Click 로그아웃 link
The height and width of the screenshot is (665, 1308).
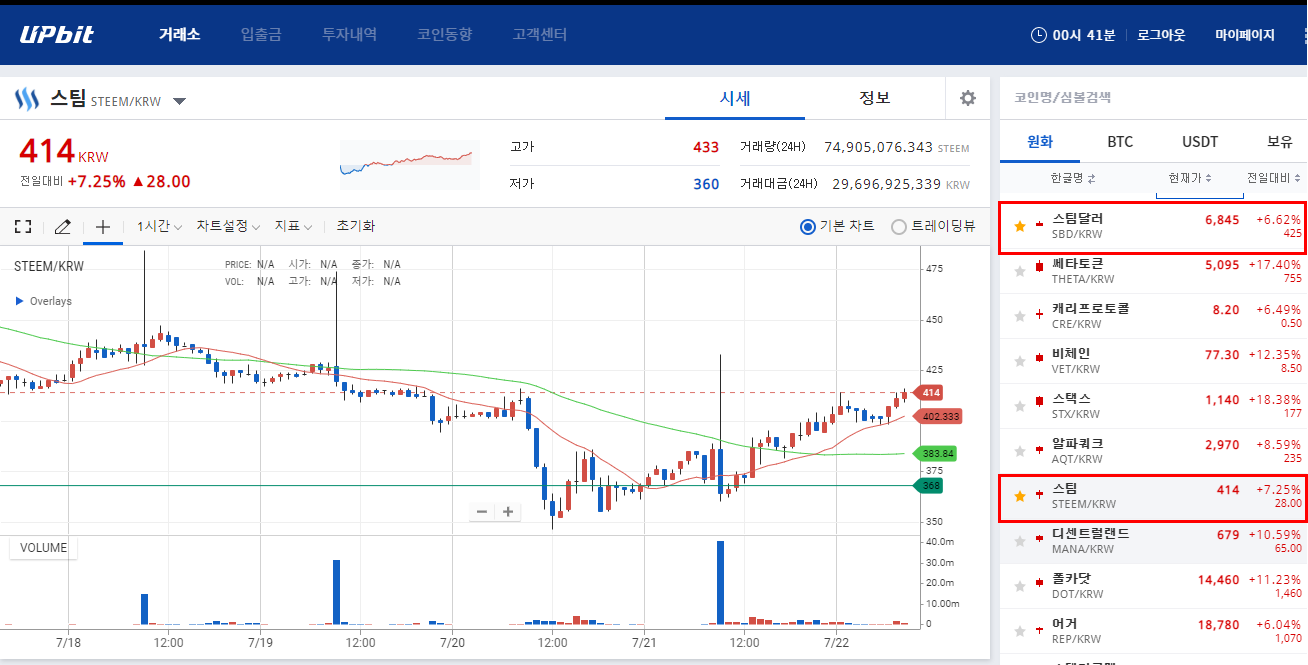tap(1161, 35)
